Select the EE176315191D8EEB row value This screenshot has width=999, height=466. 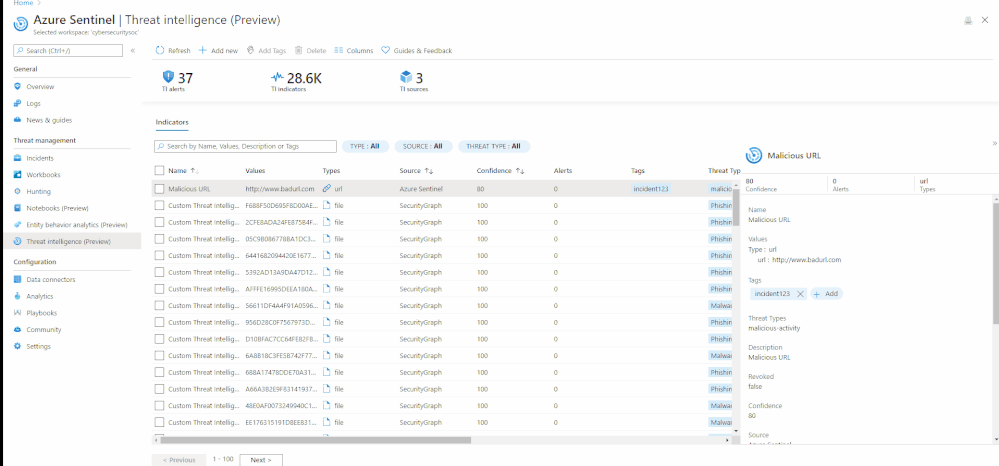tap(280, 422)
